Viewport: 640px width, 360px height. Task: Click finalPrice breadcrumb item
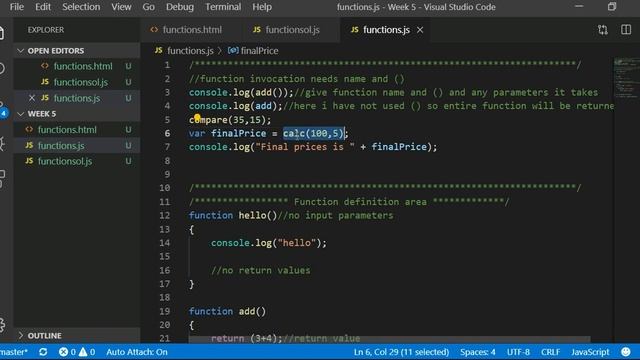point(259,51)
